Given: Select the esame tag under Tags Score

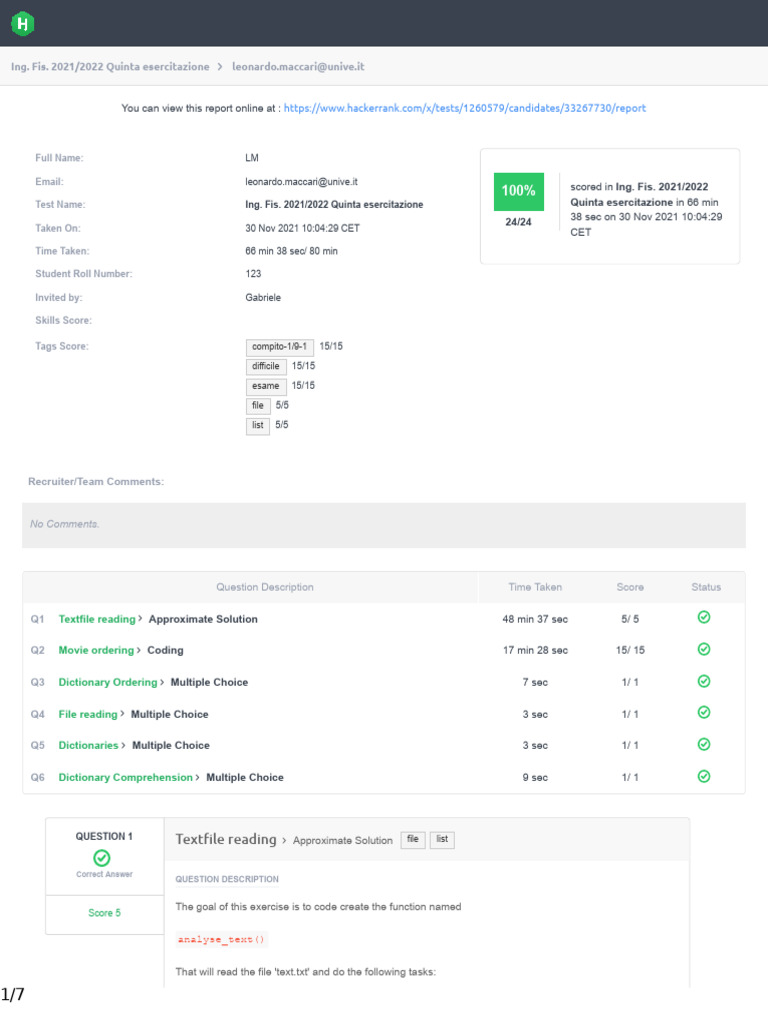Looking at the screenshot, I should click(x=266, y=386).
